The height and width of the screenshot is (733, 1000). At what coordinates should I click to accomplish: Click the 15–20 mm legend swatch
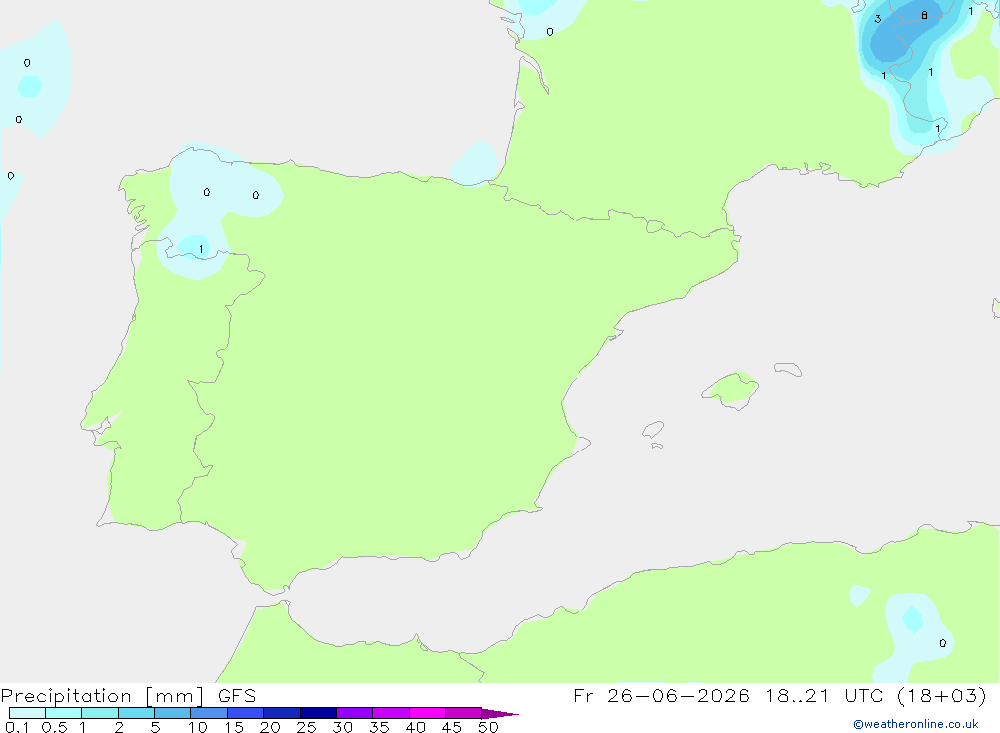(x=245, y=713)
